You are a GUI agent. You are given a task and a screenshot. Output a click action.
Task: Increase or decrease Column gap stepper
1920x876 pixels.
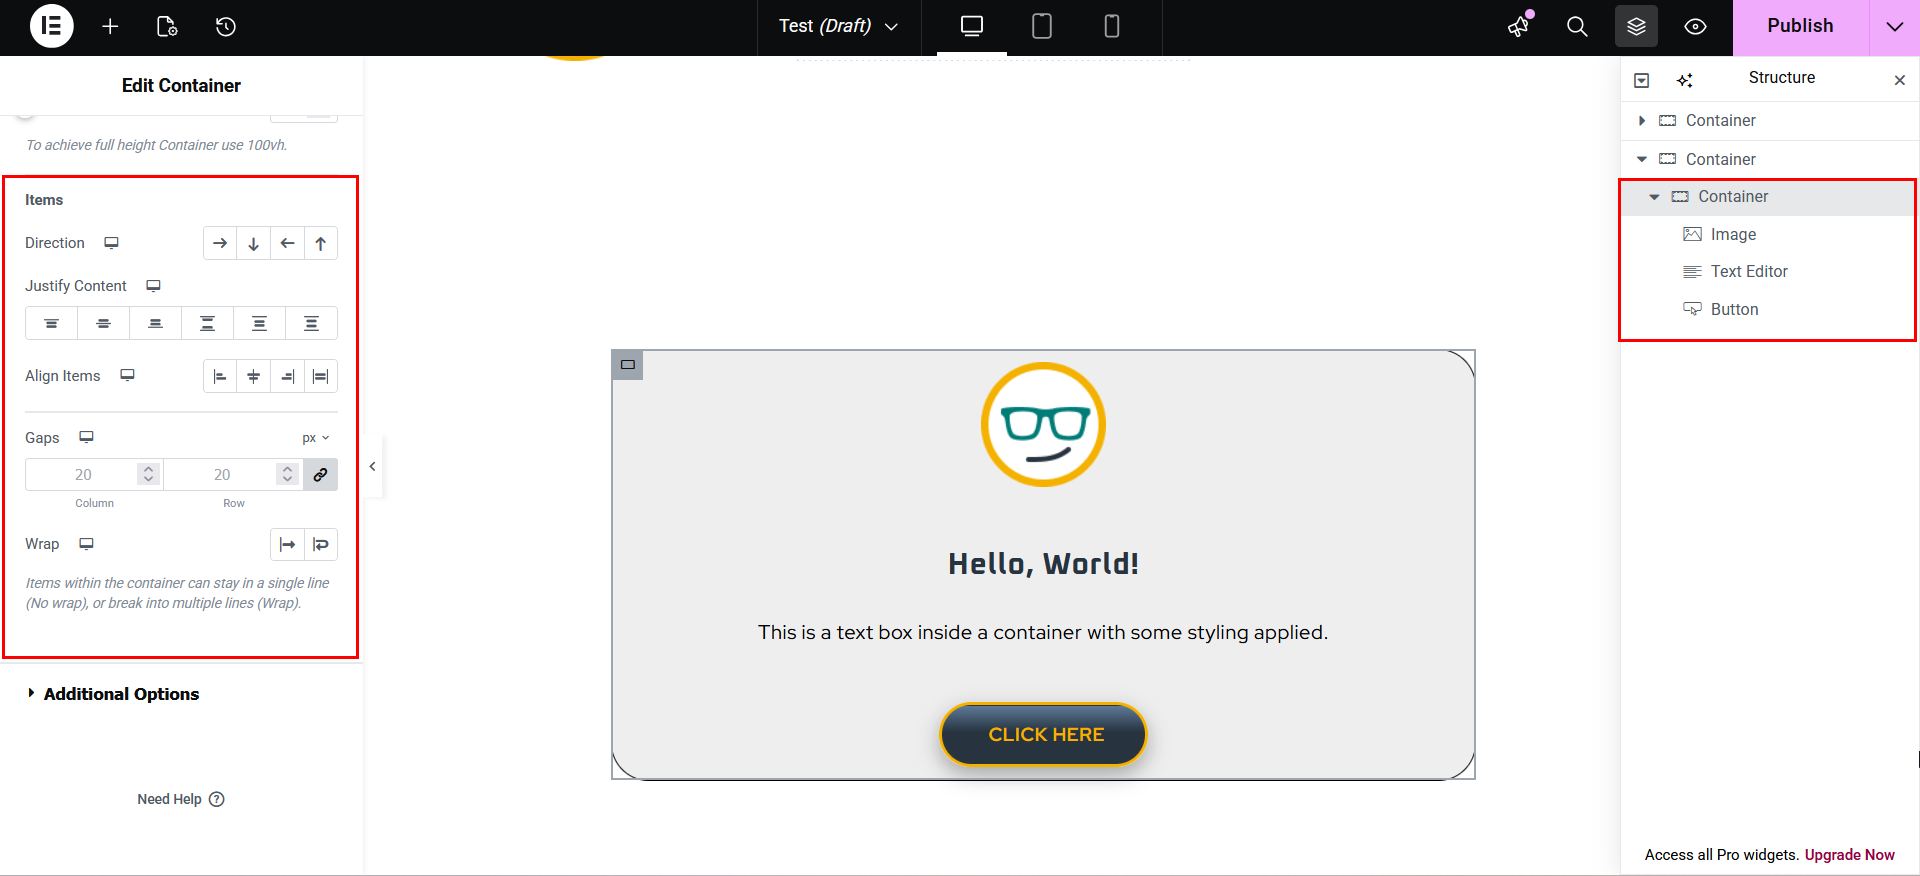pyautogui.click(x=149, y=474)
